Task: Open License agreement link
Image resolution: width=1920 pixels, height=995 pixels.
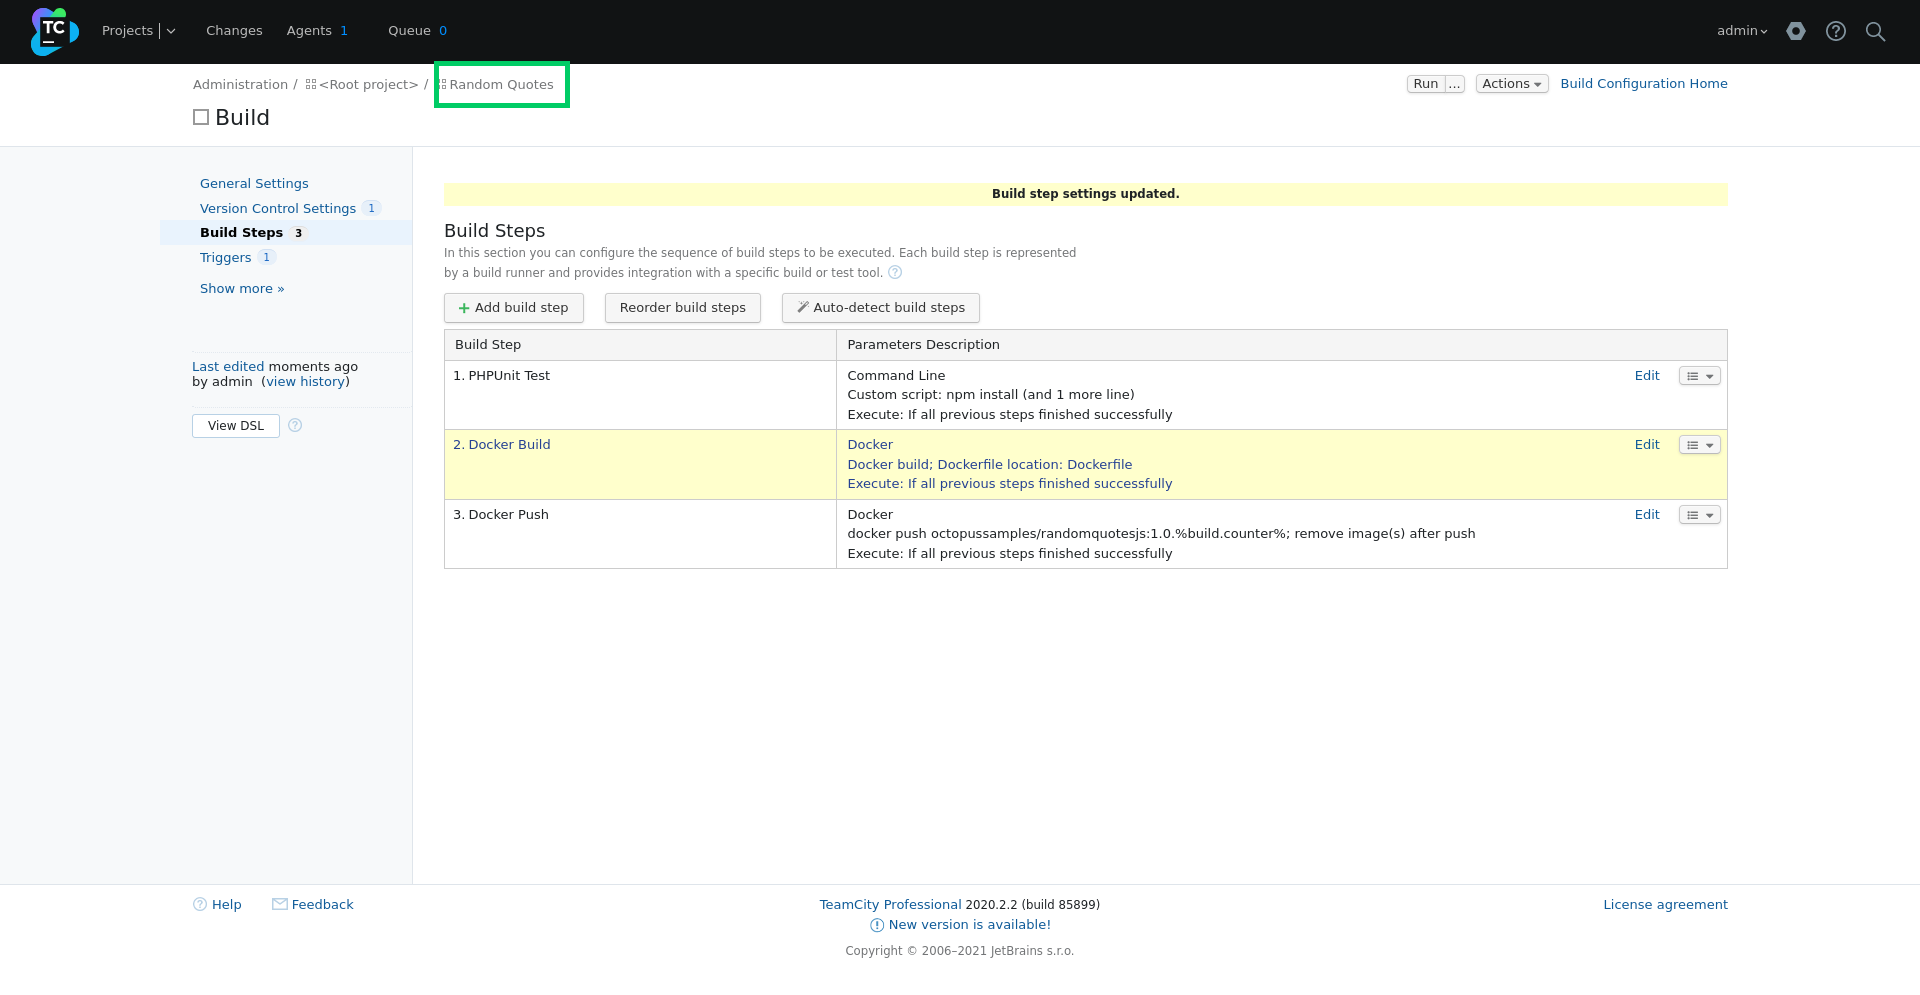Action: (1665, 905)
